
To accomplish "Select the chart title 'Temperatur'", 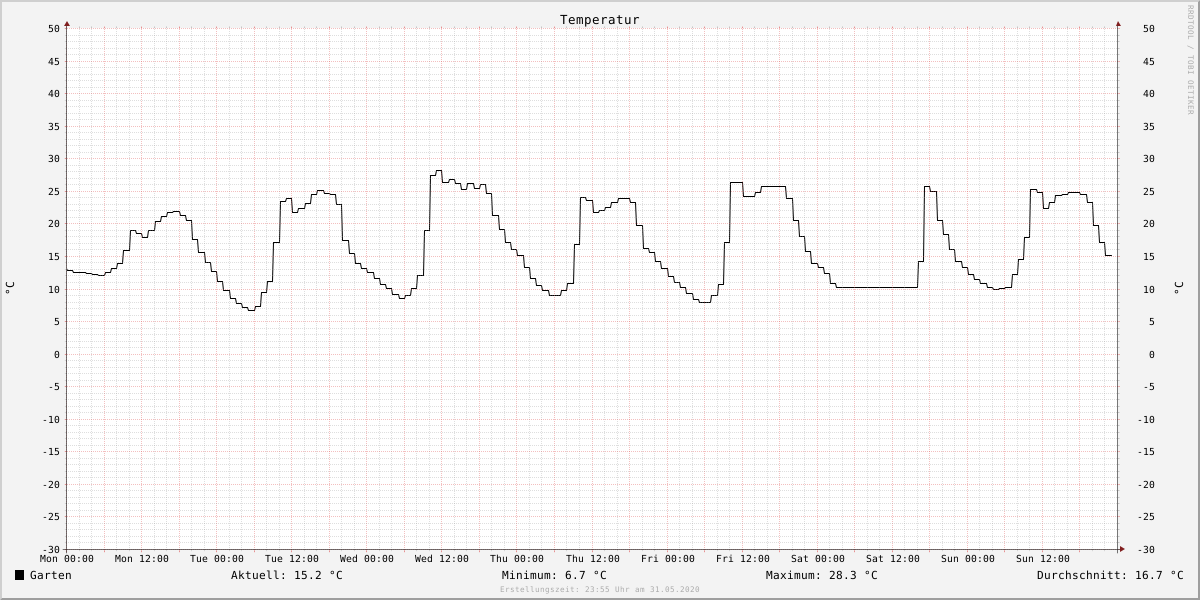I will pyautogui.click(x=600, y=20).
